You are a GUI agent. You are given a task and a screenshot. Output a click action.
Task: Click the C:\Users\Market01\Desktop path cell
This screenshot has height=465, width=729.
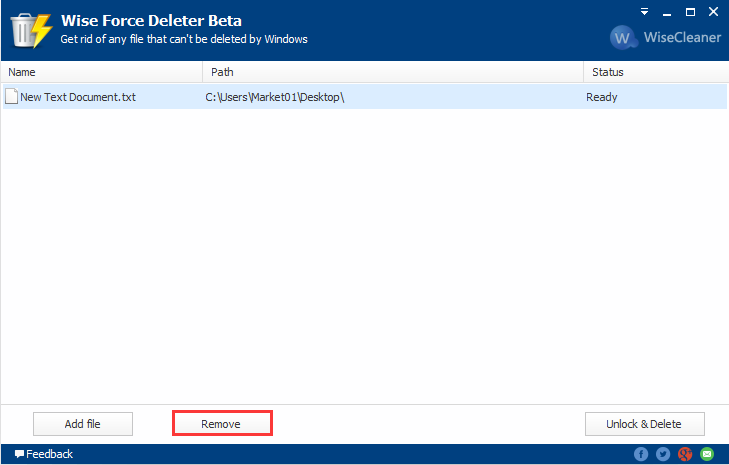point(275,97)
